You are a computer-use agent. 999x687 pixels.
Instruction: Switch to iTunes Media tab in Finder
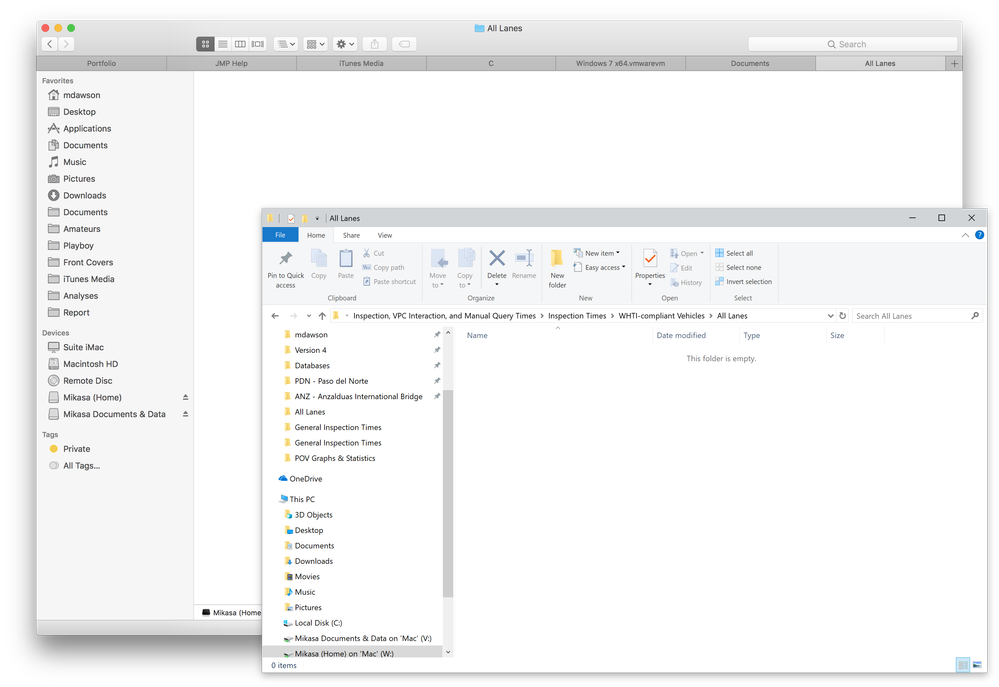pyautogui.click(x=361, y=63)
